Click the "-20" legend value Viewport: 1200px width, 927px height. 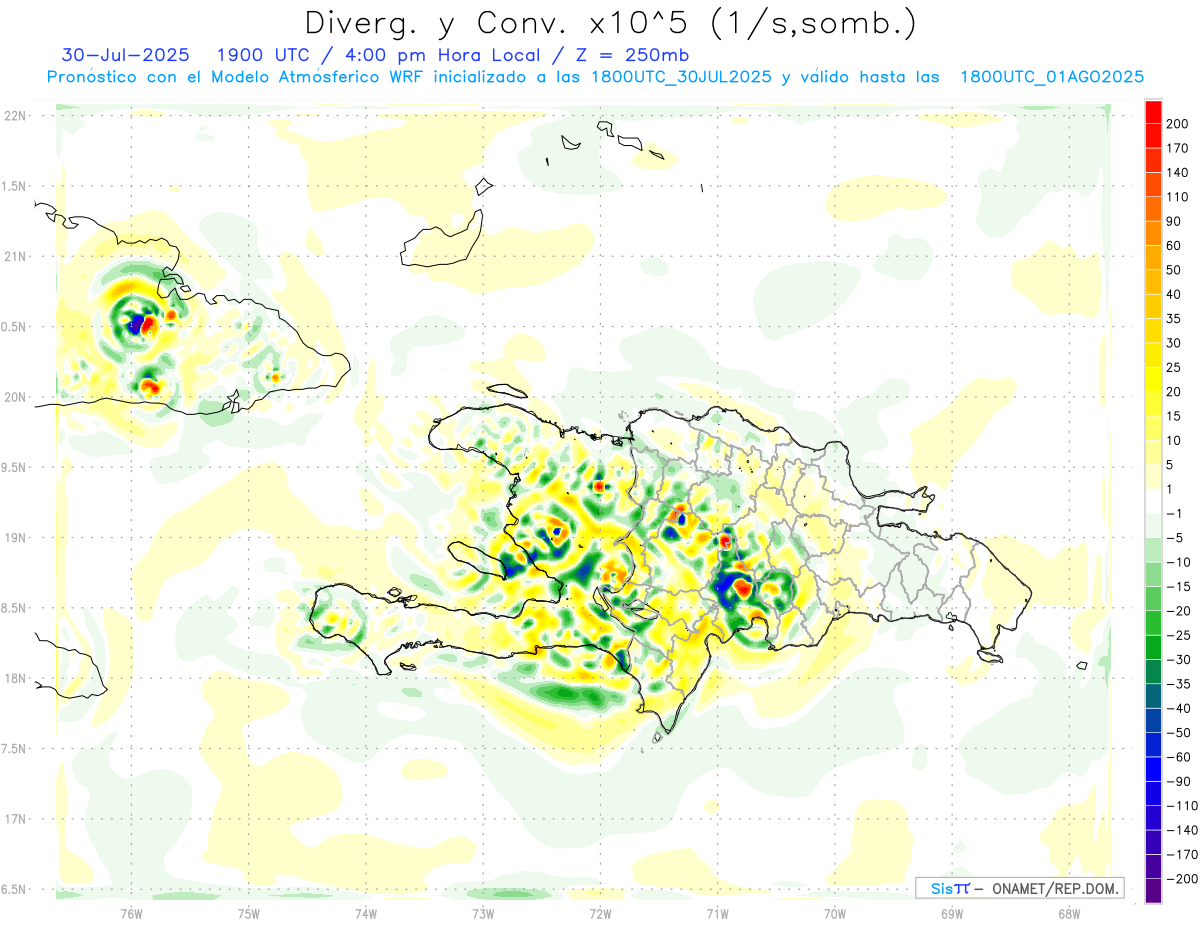[x=1177, y=611]
